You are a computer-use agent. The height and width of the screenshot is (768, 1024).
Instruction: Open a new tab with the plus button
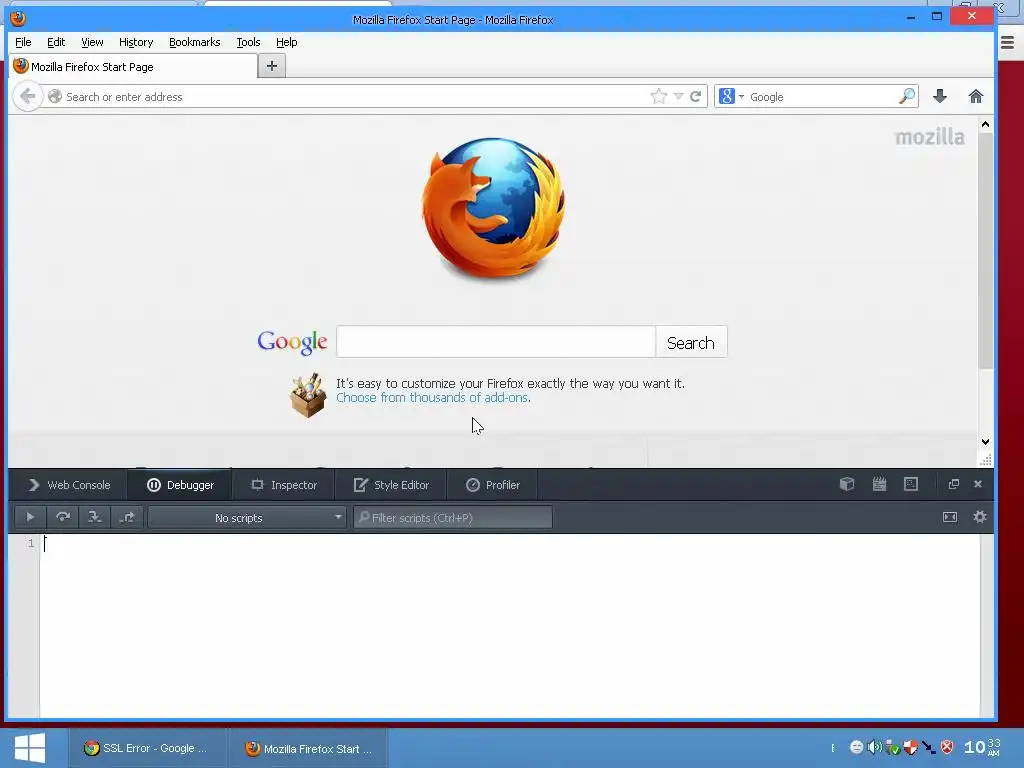tap(272, 66)
